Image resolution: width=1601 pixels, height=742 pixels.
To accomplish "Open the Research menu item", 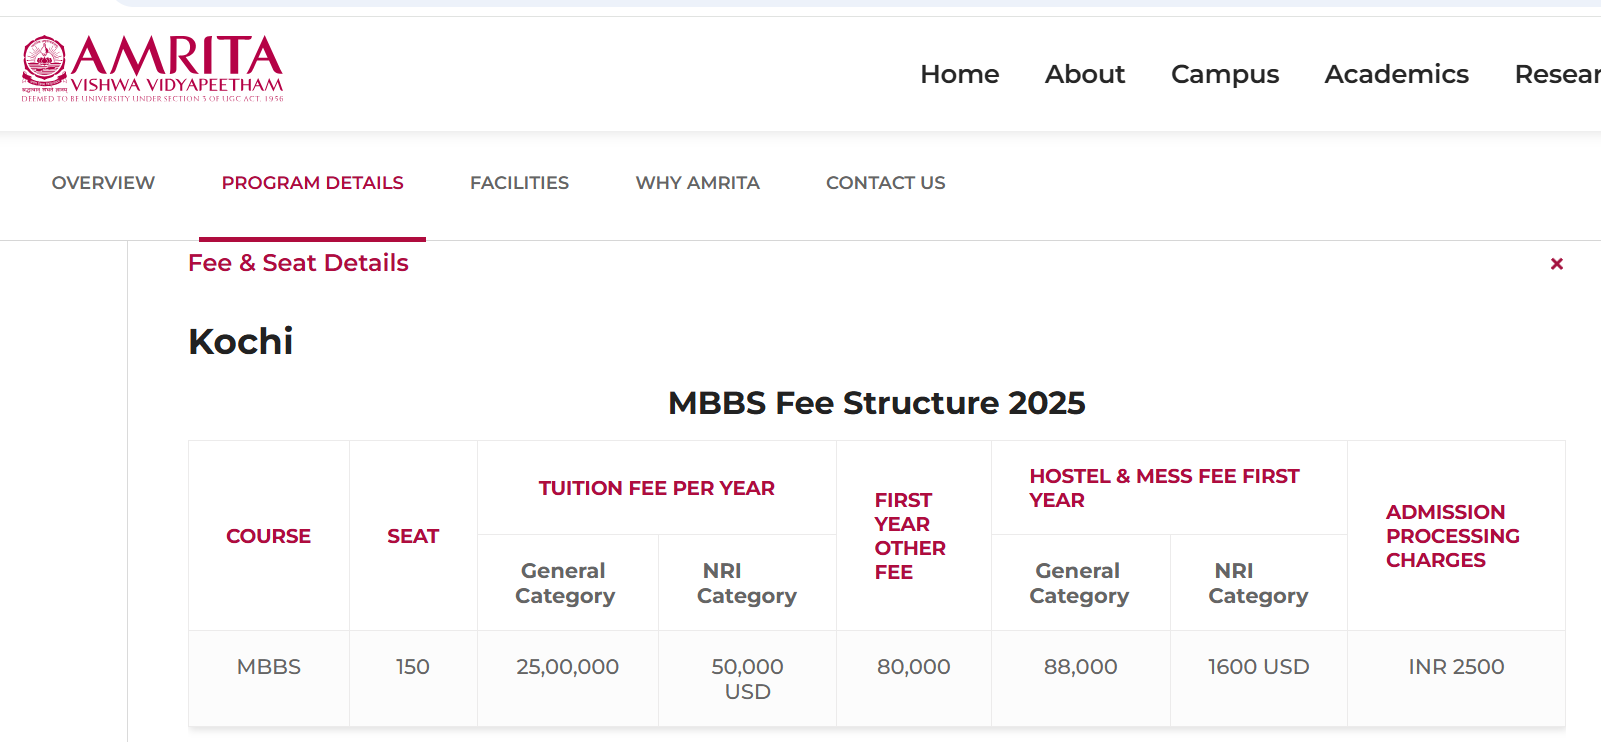I will pos(1556,74).
